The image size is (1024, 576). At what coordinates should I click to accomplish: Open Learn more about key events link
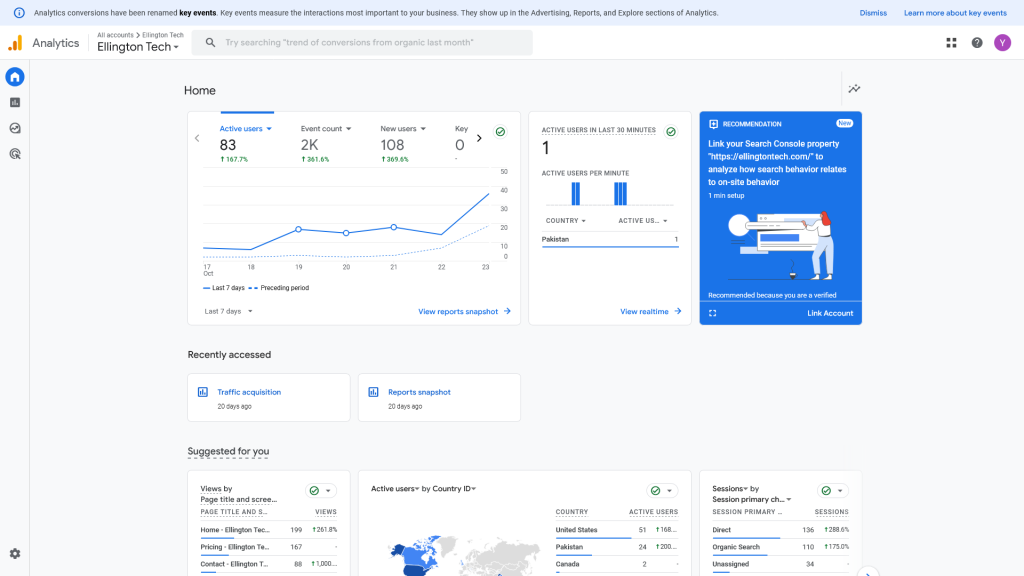click(x=955, y=13)
